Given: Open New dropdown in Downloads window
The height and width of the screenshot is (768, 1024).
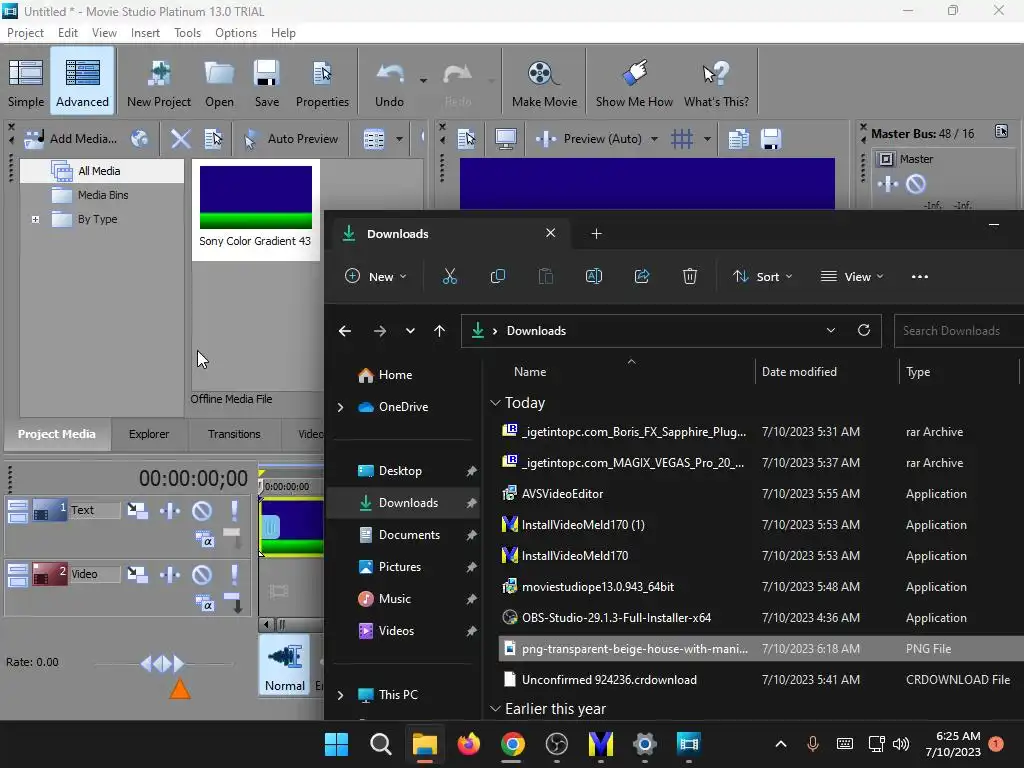Looking at the screenshot, I should [376, 276].
